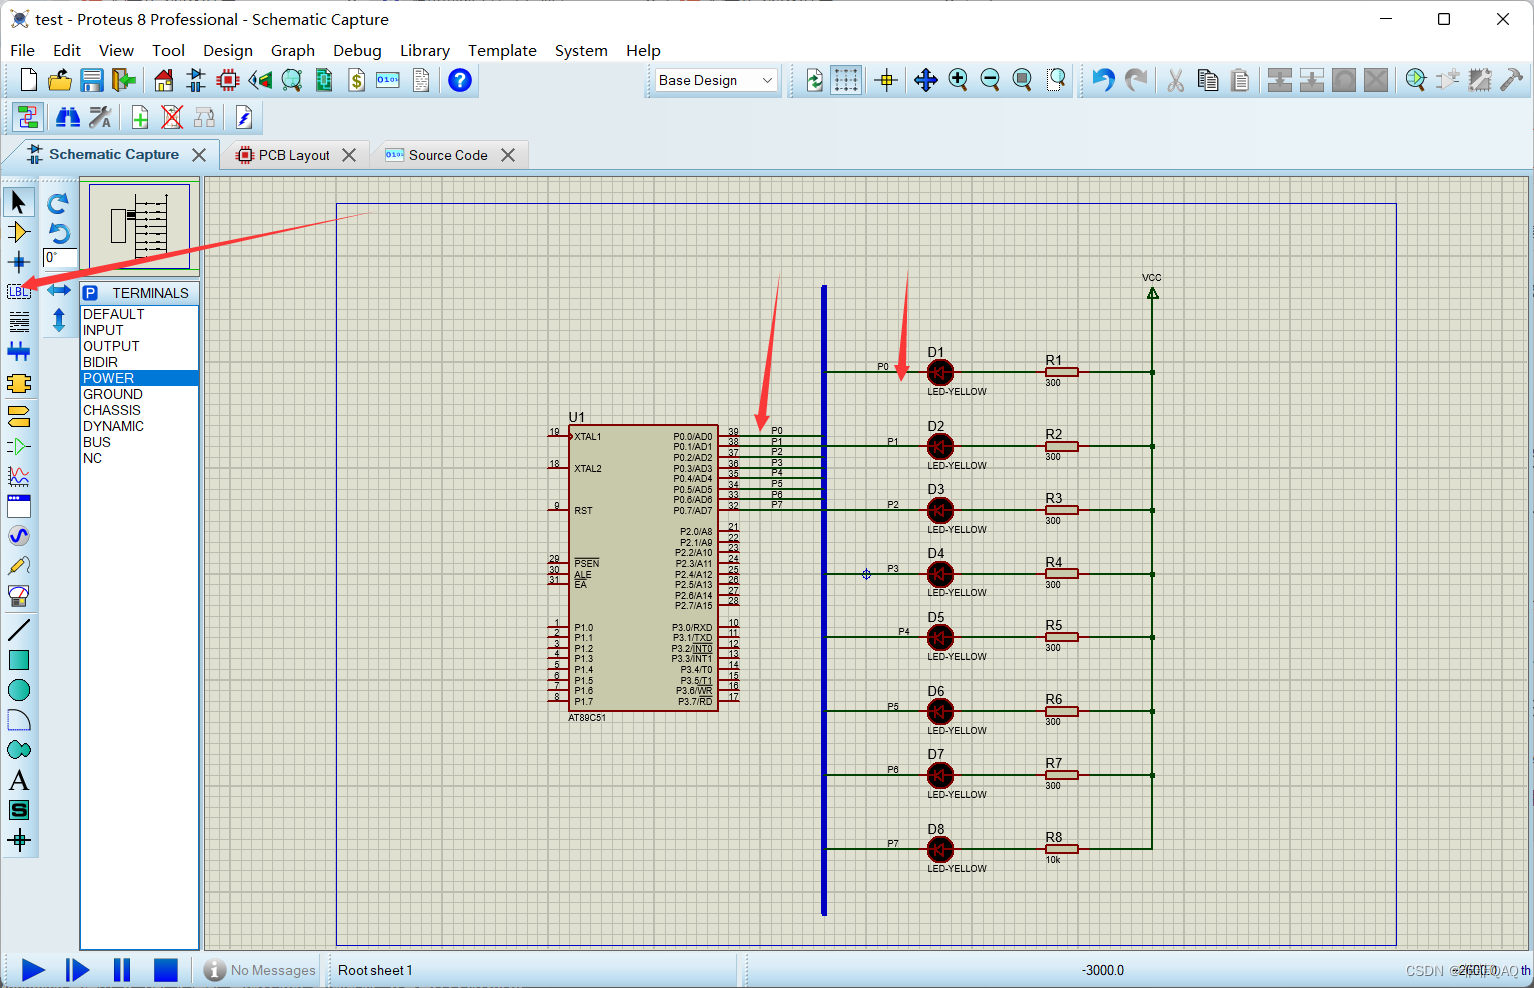Viewport: 1534px width, 988px height.
Task: Click the Save Project floppy icon
Action: tap(92, 80)
